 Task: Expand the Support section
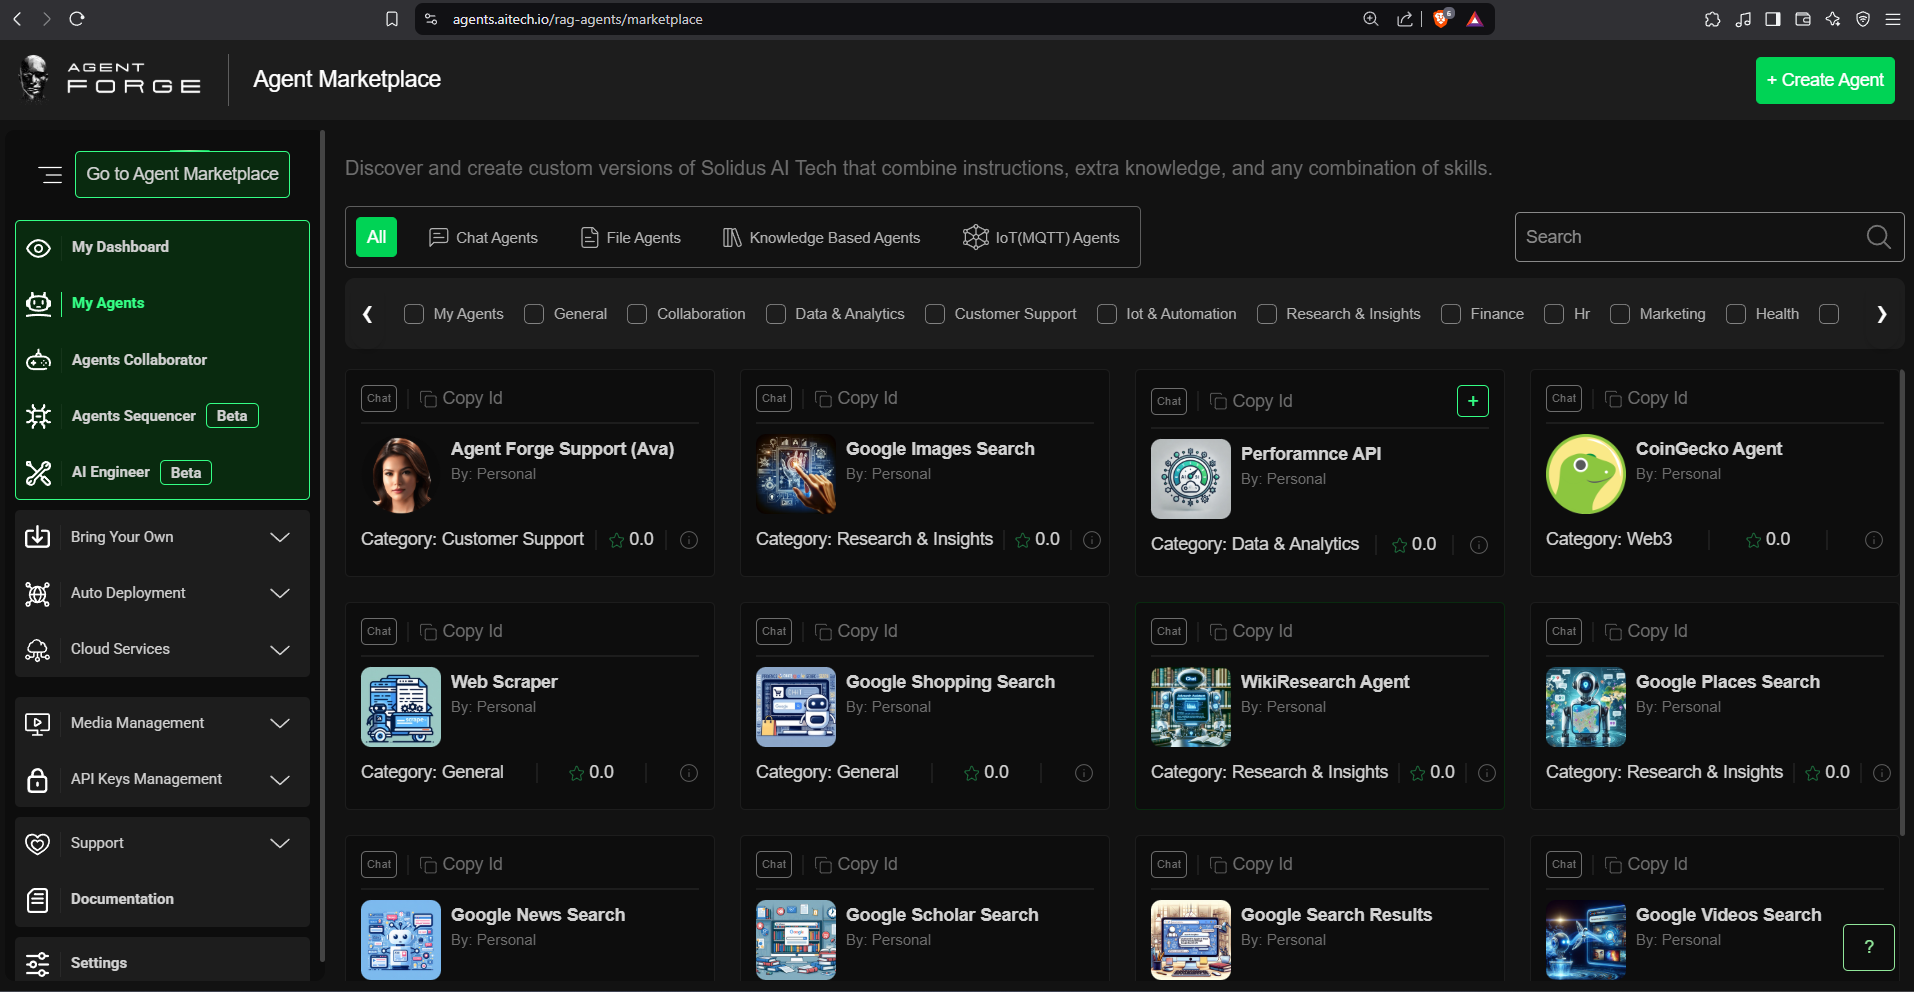point(162,844)
